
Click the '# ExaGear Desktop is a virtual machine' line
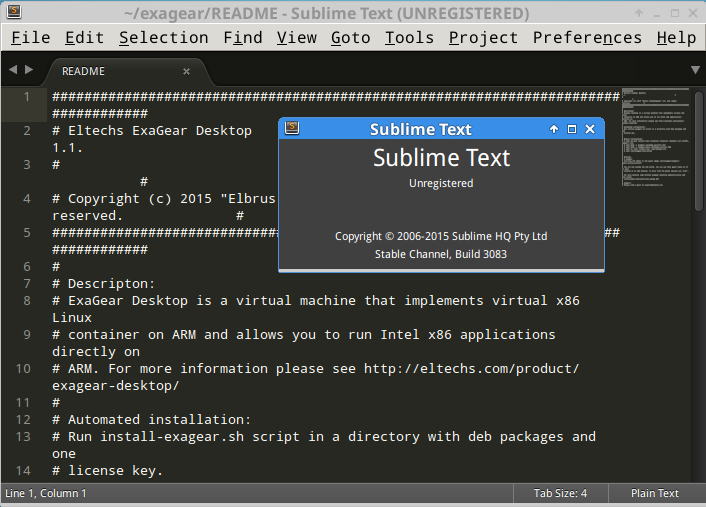[x=316, y=301]
